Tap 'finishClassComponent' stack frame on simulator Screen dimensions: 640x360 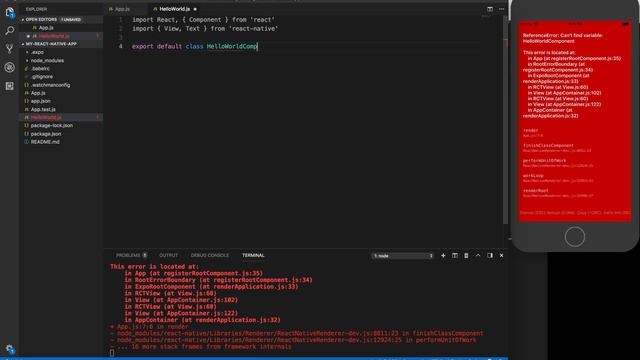point(557,148)
